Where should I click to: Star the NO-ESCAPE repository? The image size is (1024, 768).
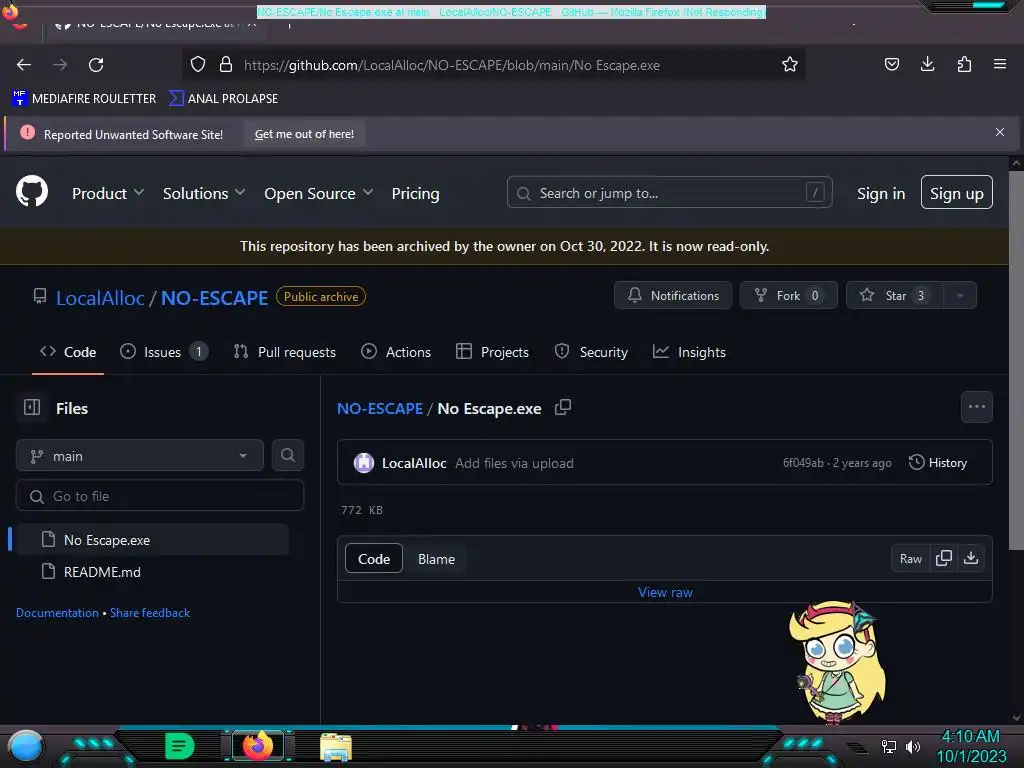coord(895,296)
